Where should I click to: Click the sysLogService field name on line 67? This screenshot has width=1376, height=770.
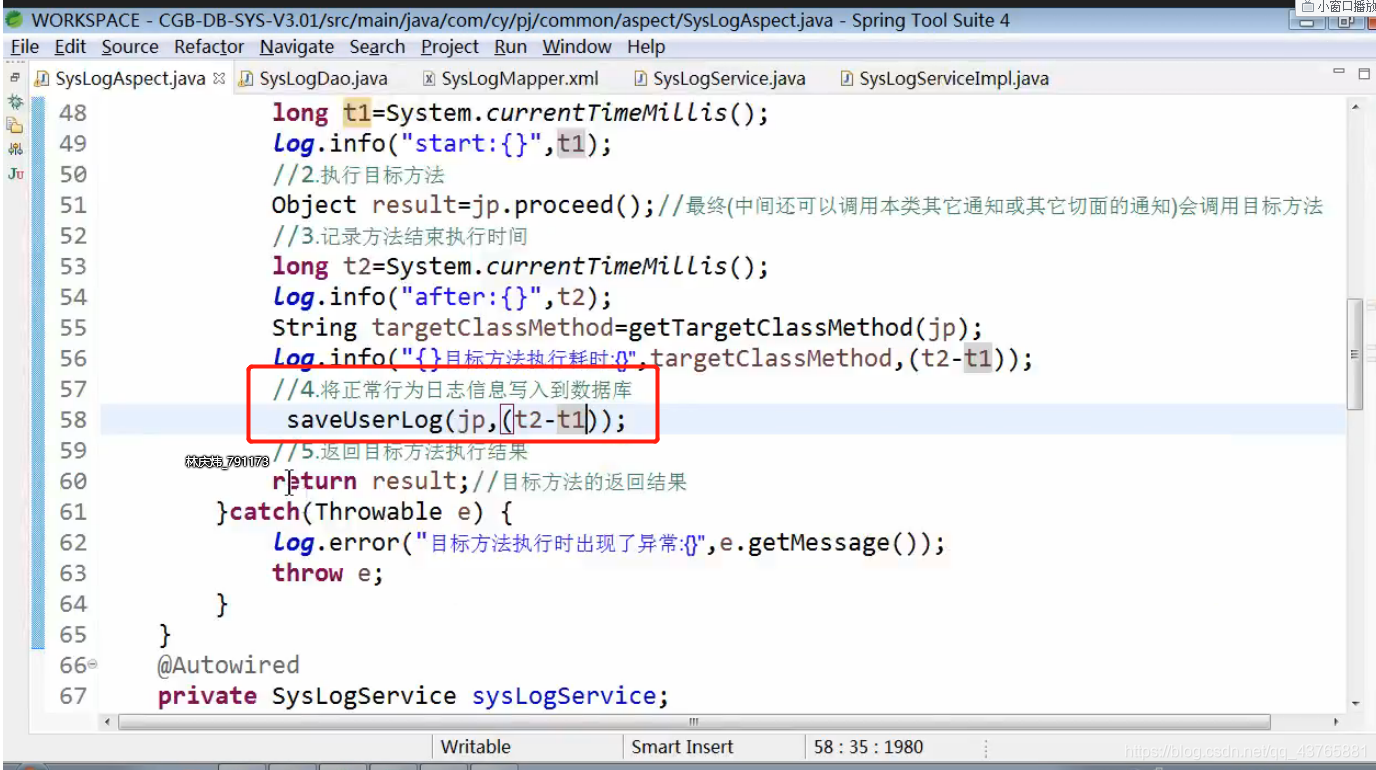pyautogui.click(x=564, y=696)
